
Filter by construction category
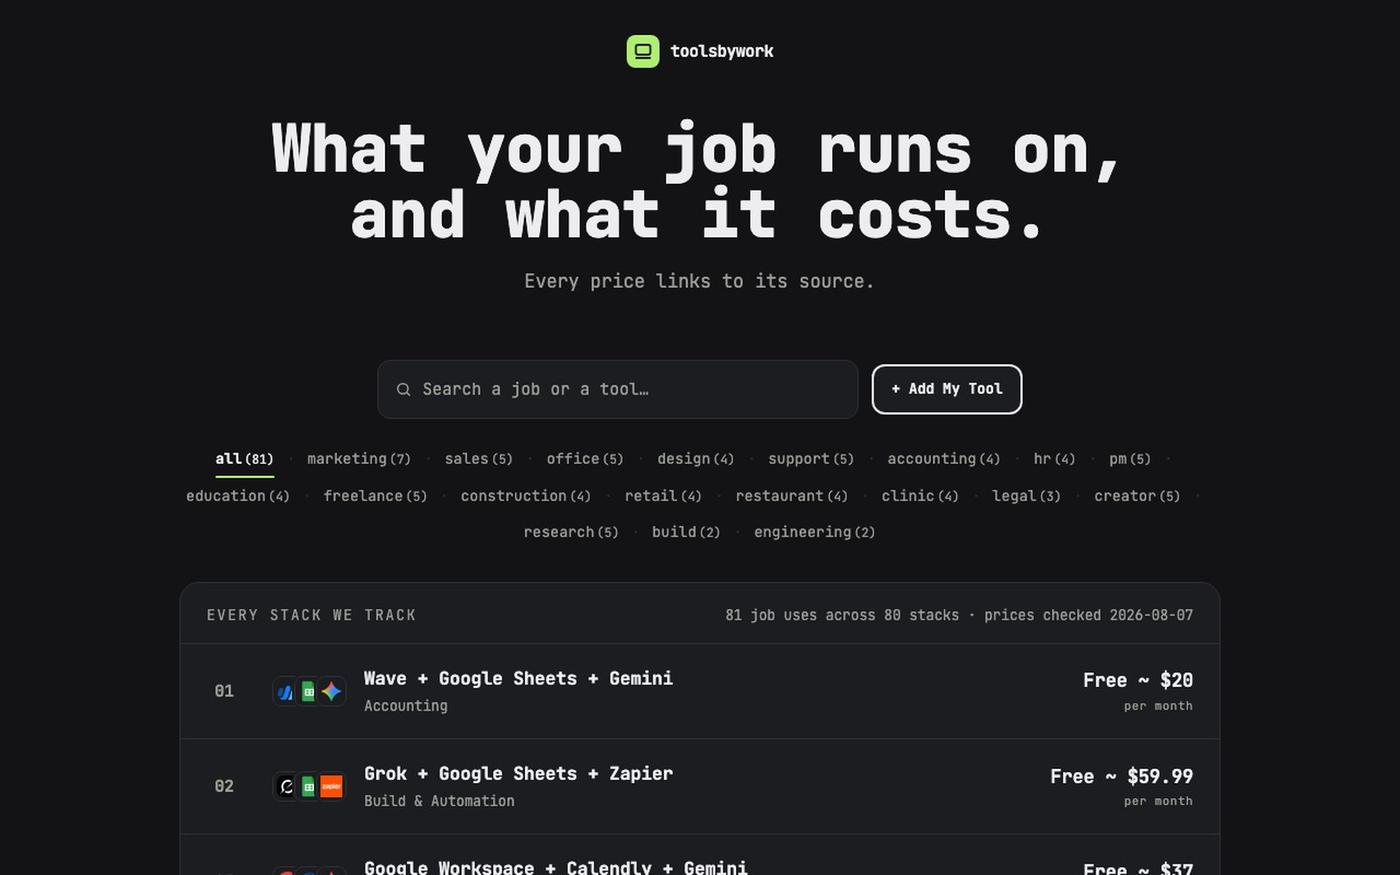[x=526, y=496]
